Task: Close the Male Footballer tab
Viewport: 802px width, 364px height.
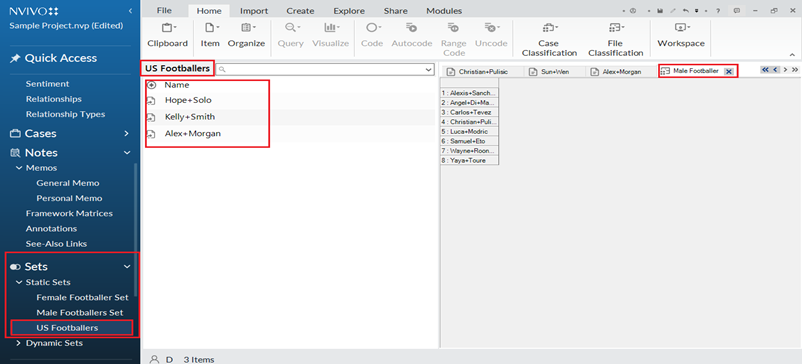Action: pos(729,72)
